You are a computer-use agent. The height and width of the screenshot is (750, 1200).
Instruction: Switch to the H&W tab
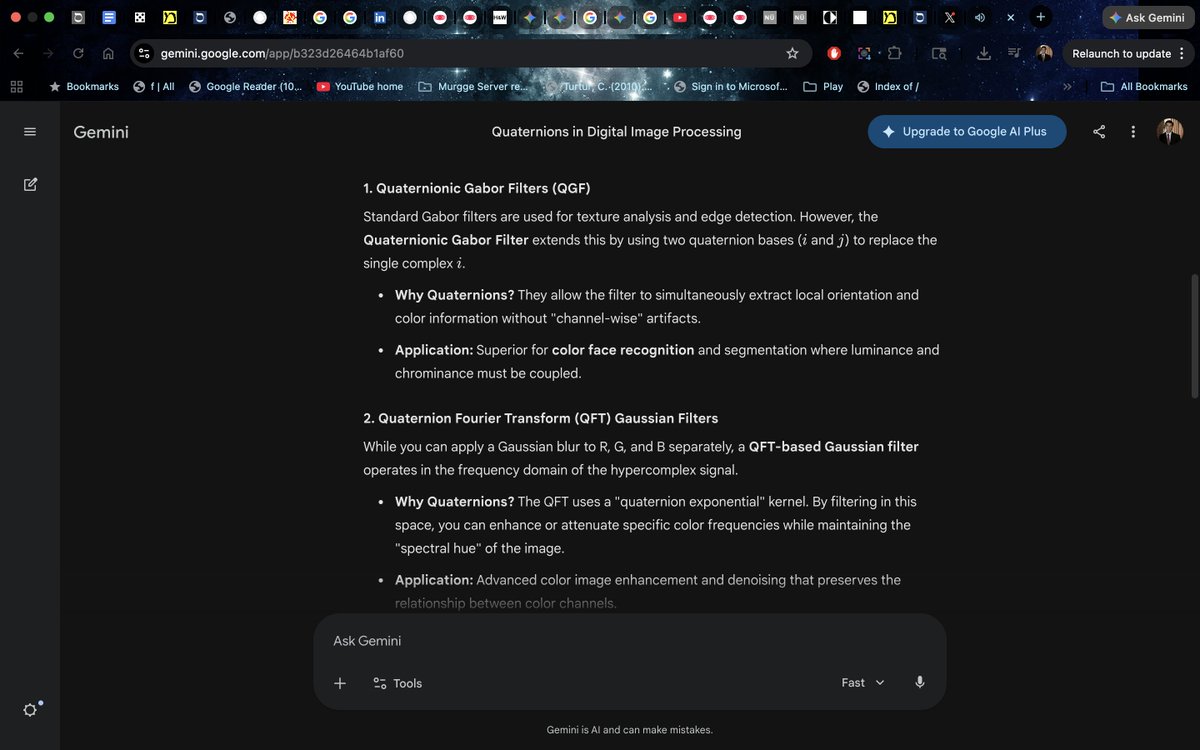click(499, 17)
